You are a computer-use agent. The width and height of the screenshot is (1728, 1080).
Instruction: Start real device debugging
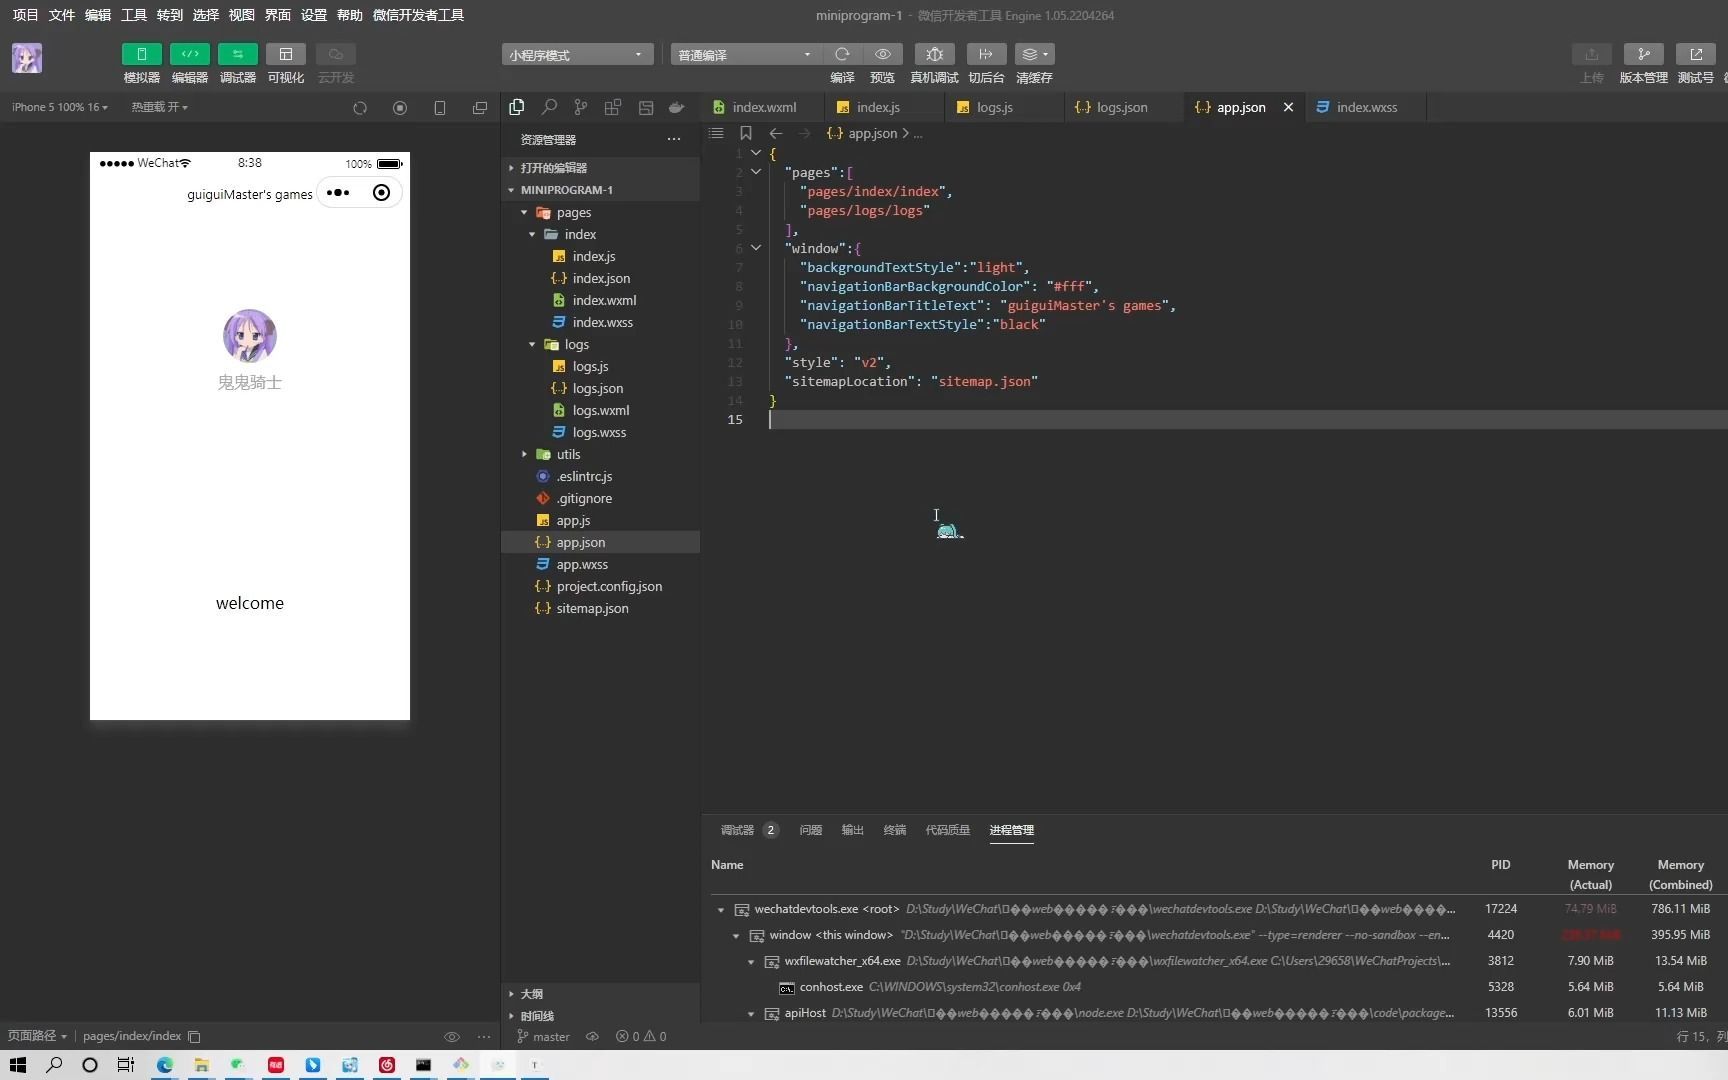pyautogui.click(x=934, y=54)
